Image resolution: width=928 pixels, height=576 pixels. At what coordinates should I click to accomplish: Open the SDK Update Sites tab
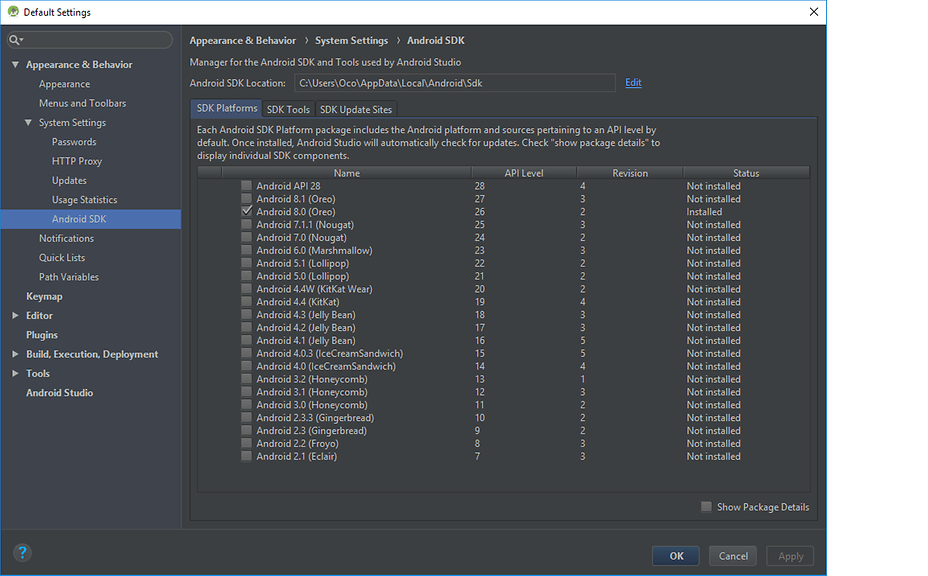(356, 110)
